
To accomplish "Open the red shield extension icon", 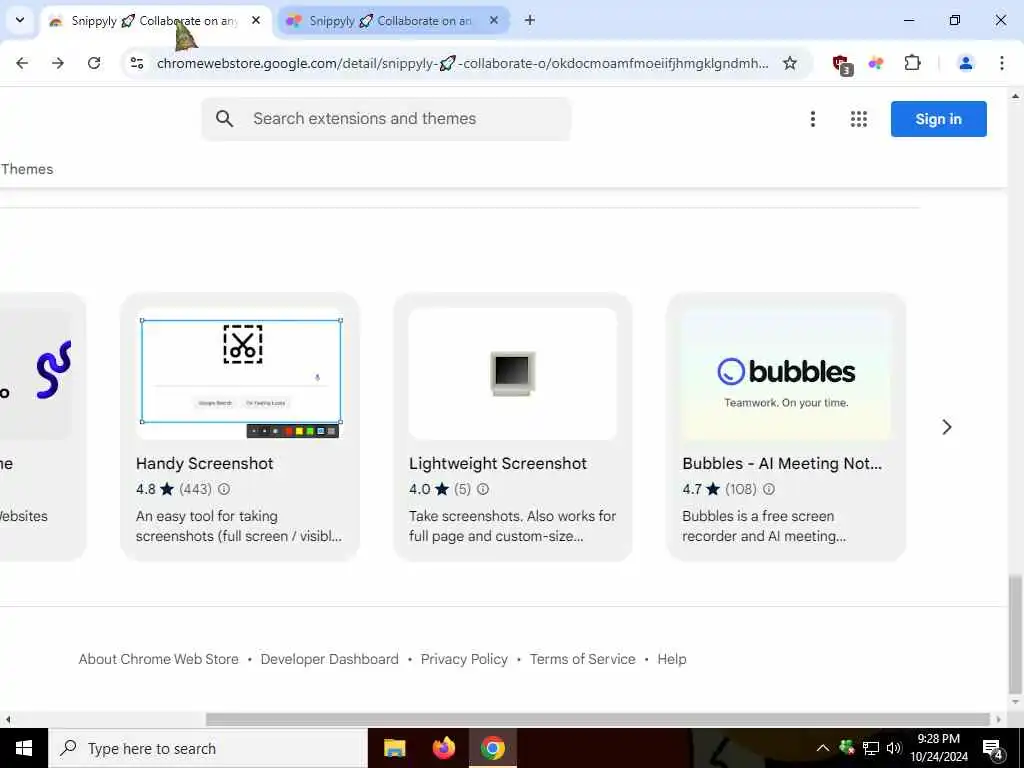I will (842, 64).
